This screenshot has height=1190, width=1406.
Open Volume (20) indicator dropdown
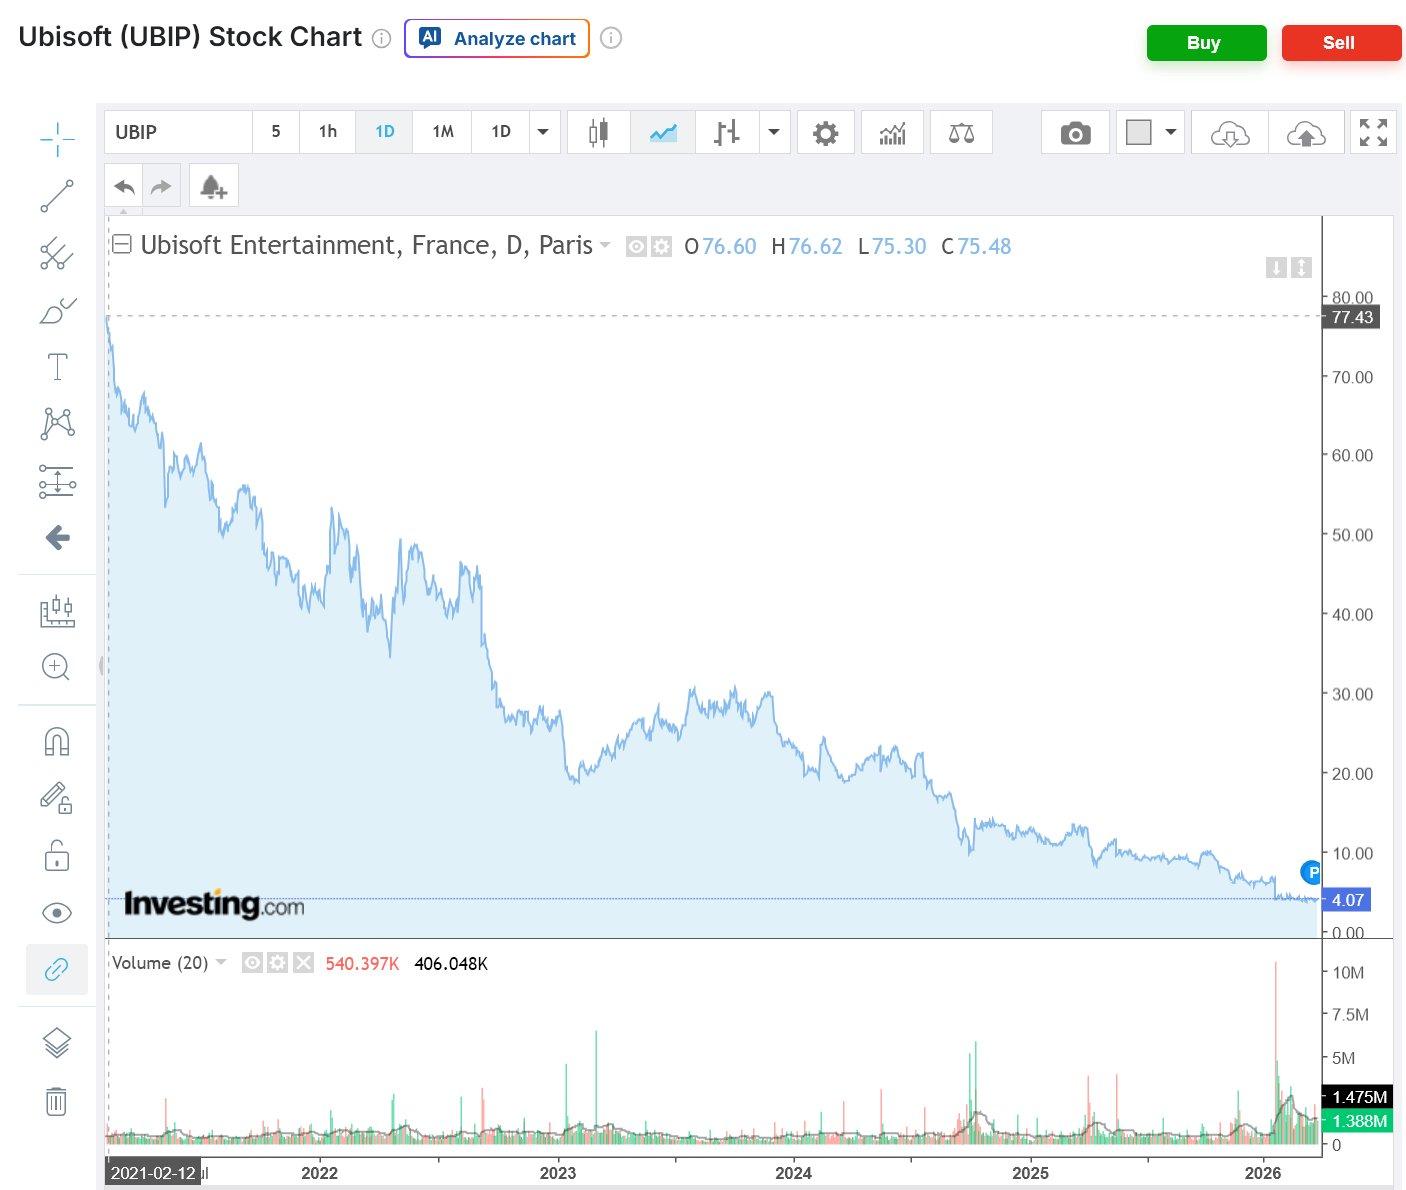pos(221,962)
